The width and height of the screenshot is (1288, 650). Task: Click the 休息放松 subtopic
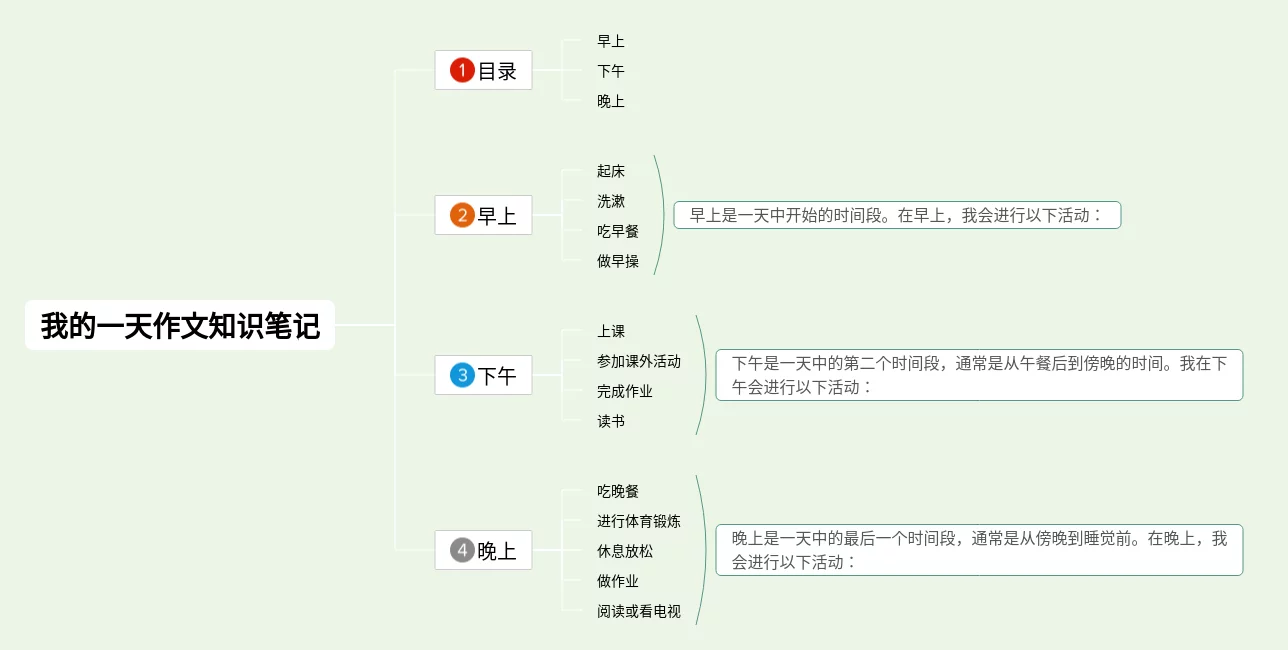(625, 551)
